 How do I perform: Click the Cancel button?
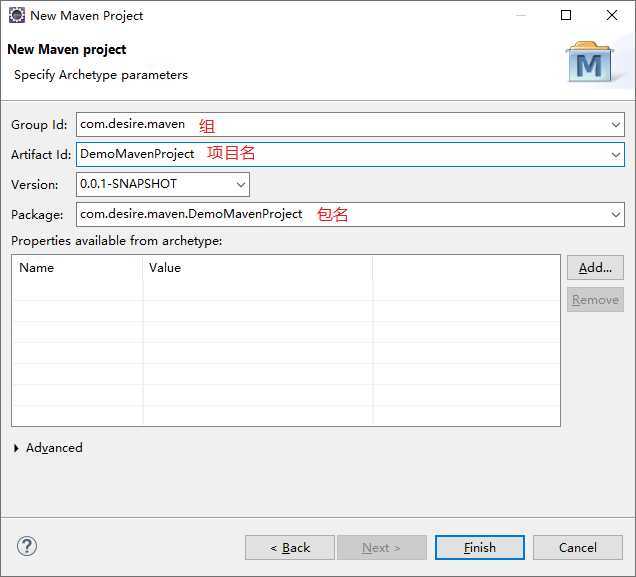578,547
